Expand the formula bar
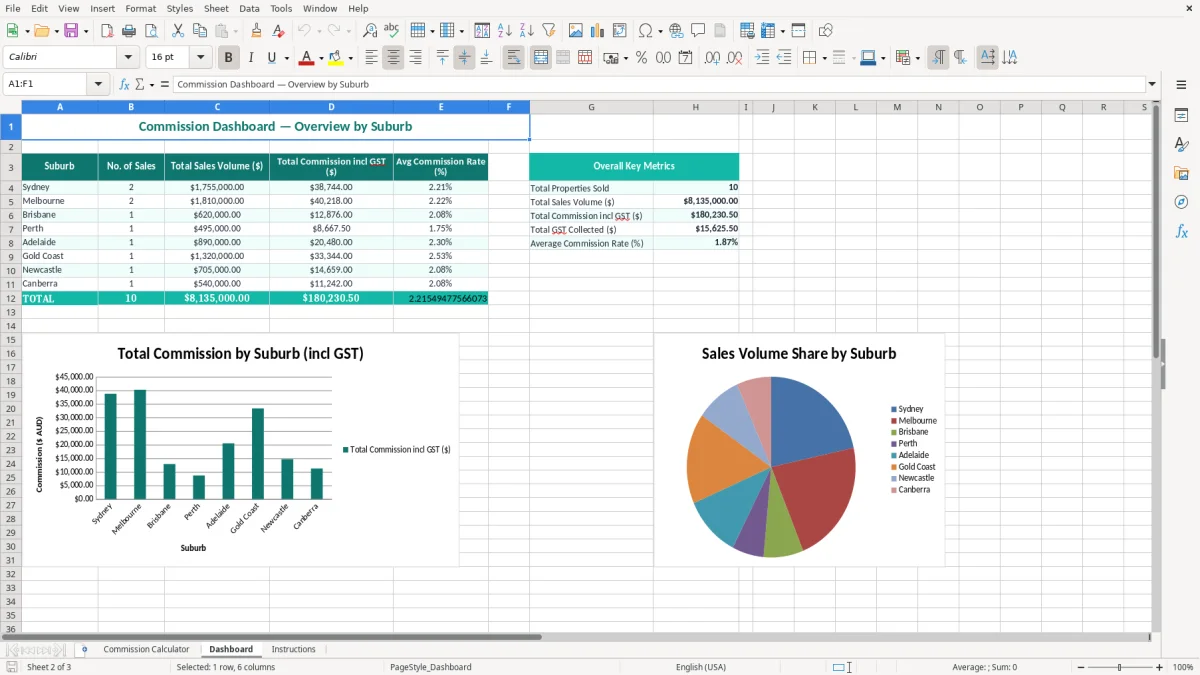Screen dimensions: 1200x675 (x=1152, y=84)
